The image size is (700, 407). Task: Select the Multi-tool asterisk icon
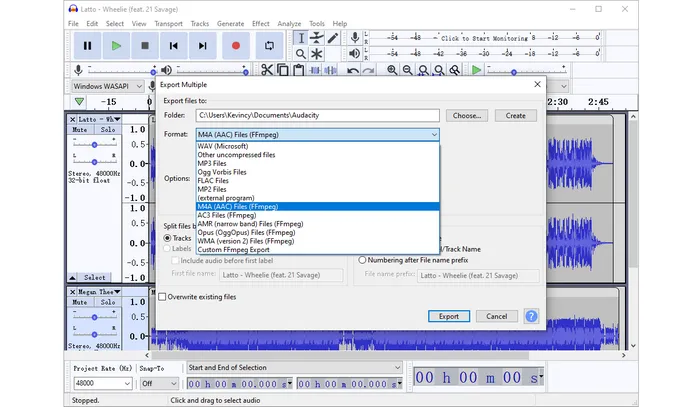point(317,54)
